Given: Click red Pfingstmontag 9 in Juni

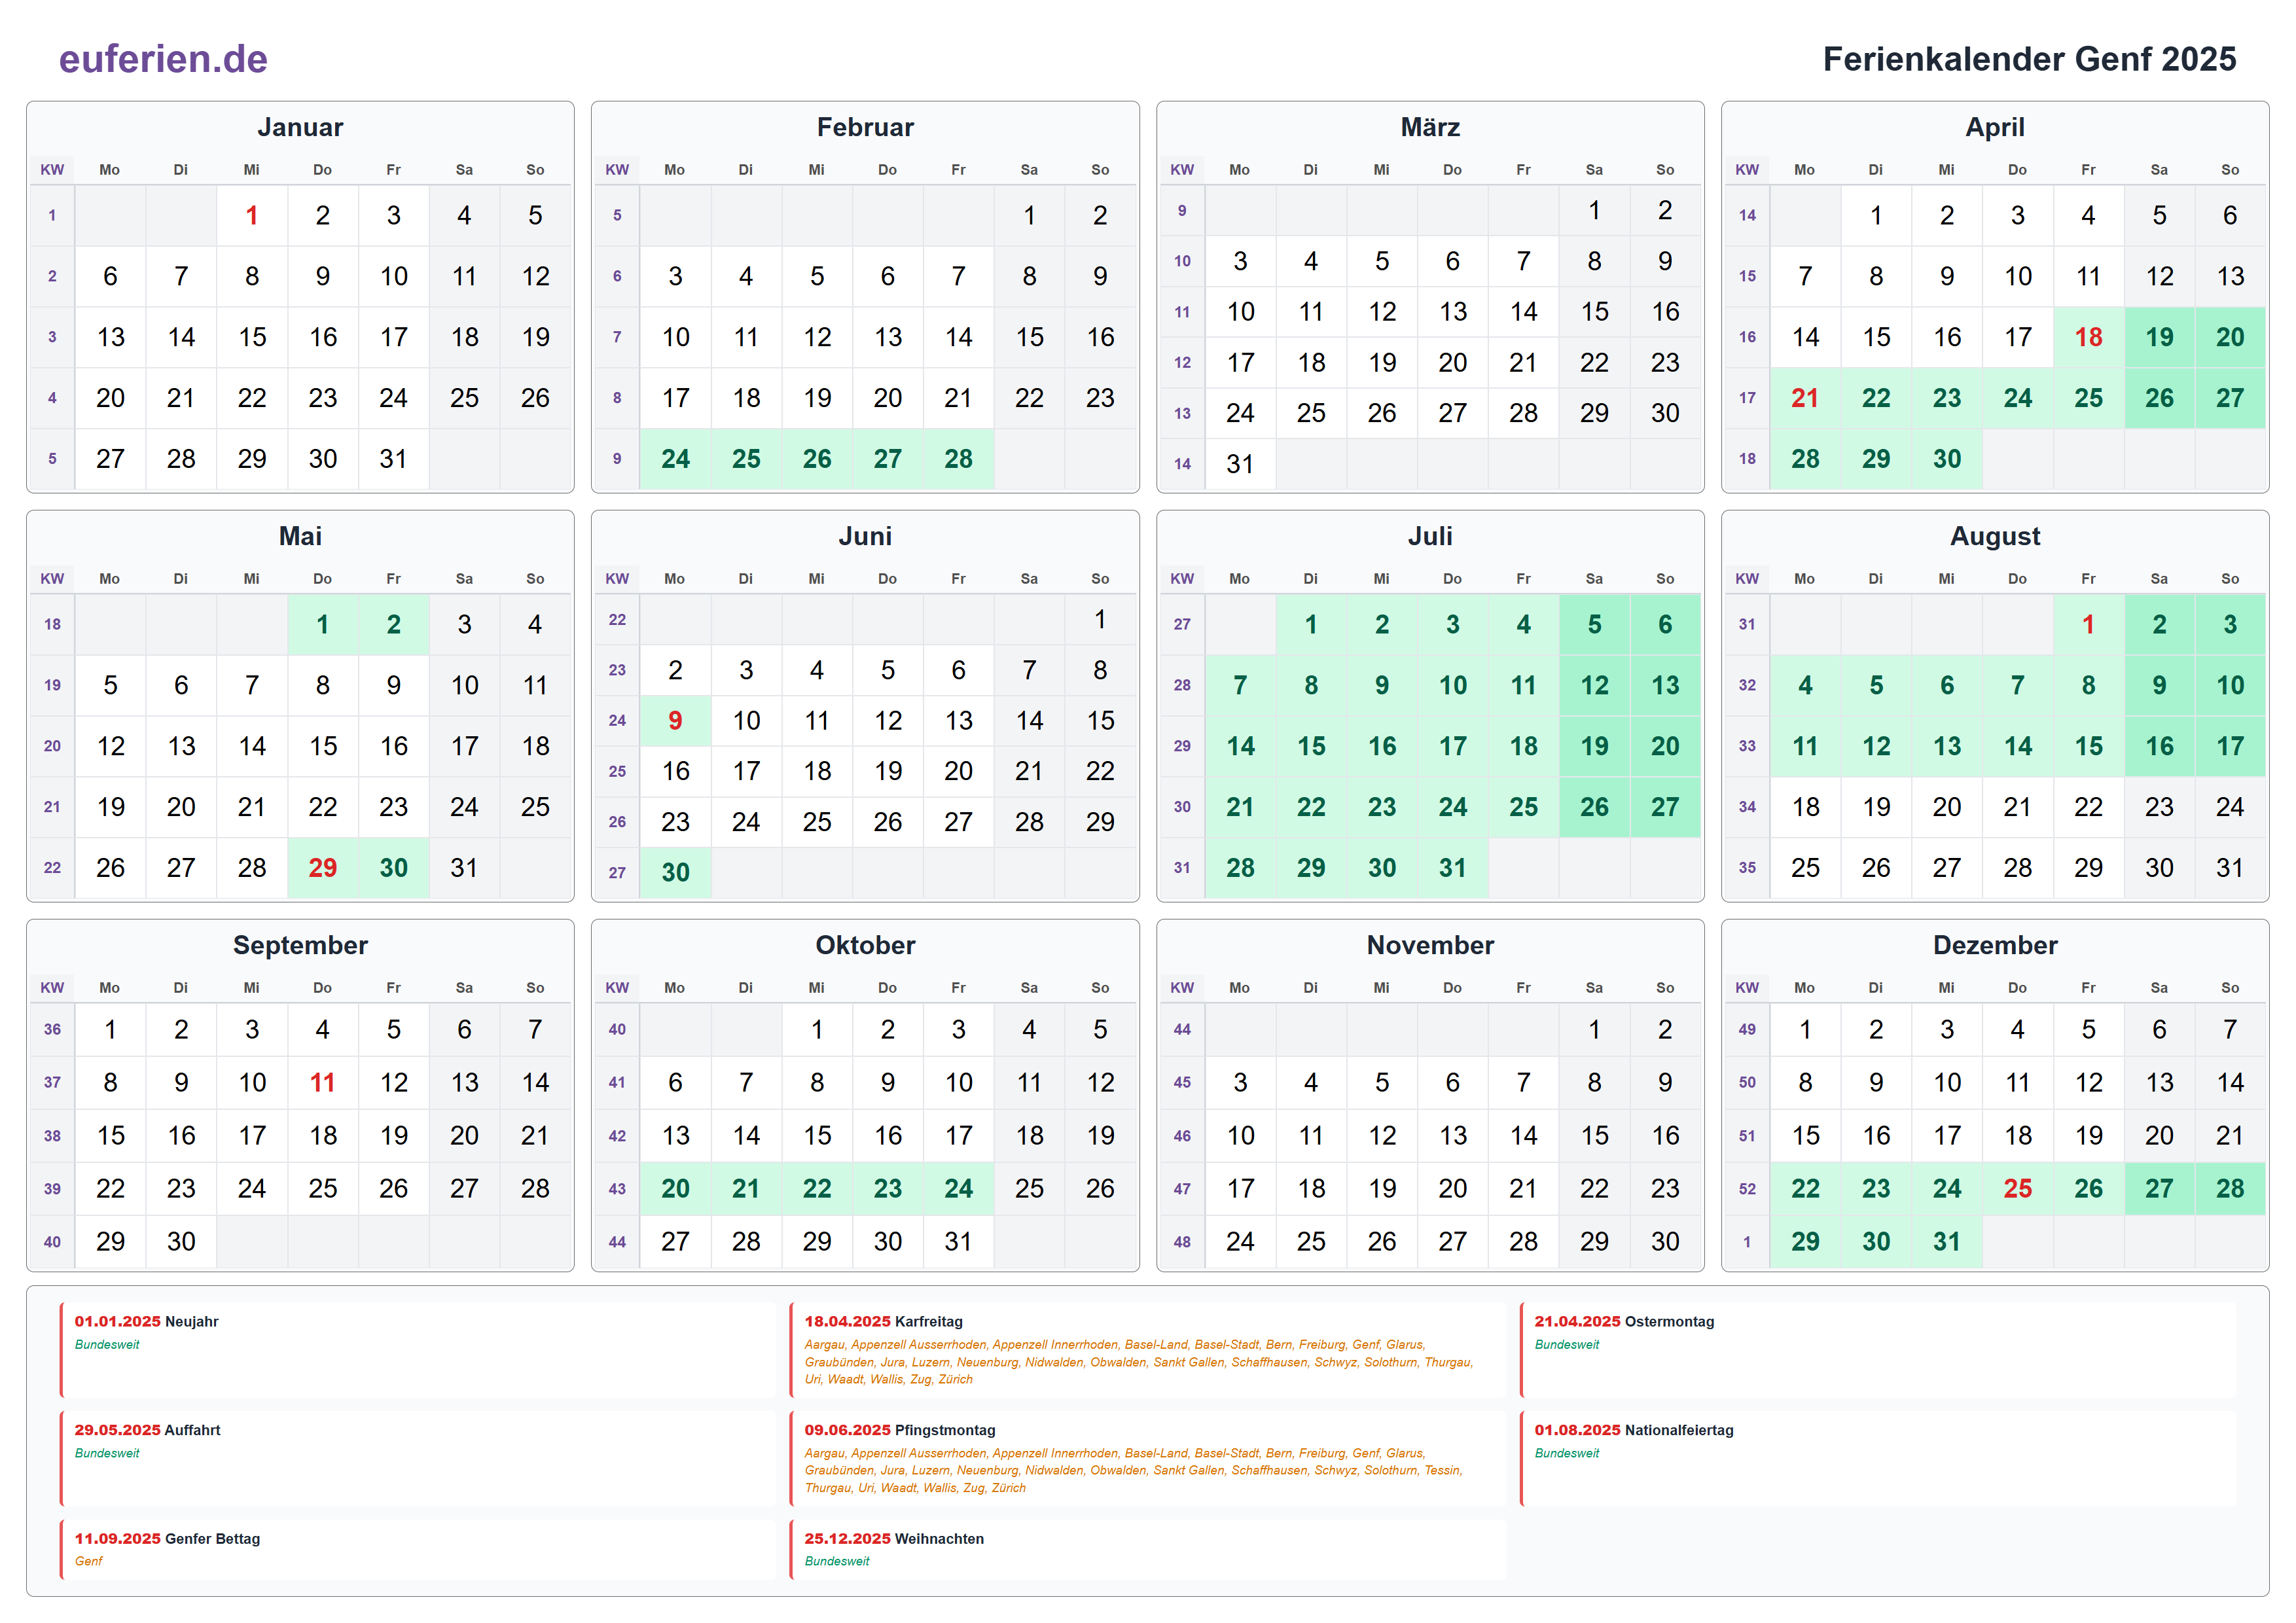Looking at the screenshot, I should [x=675, y=721].
